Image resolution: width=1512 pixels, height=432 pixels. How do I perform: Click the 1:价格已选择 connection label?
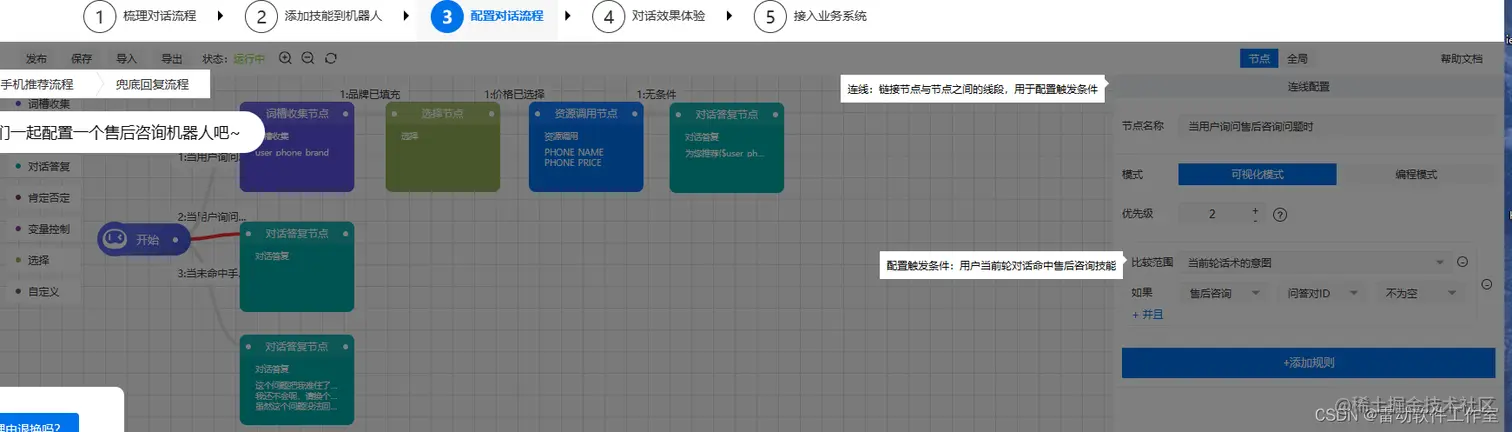[x=516, y=94]
